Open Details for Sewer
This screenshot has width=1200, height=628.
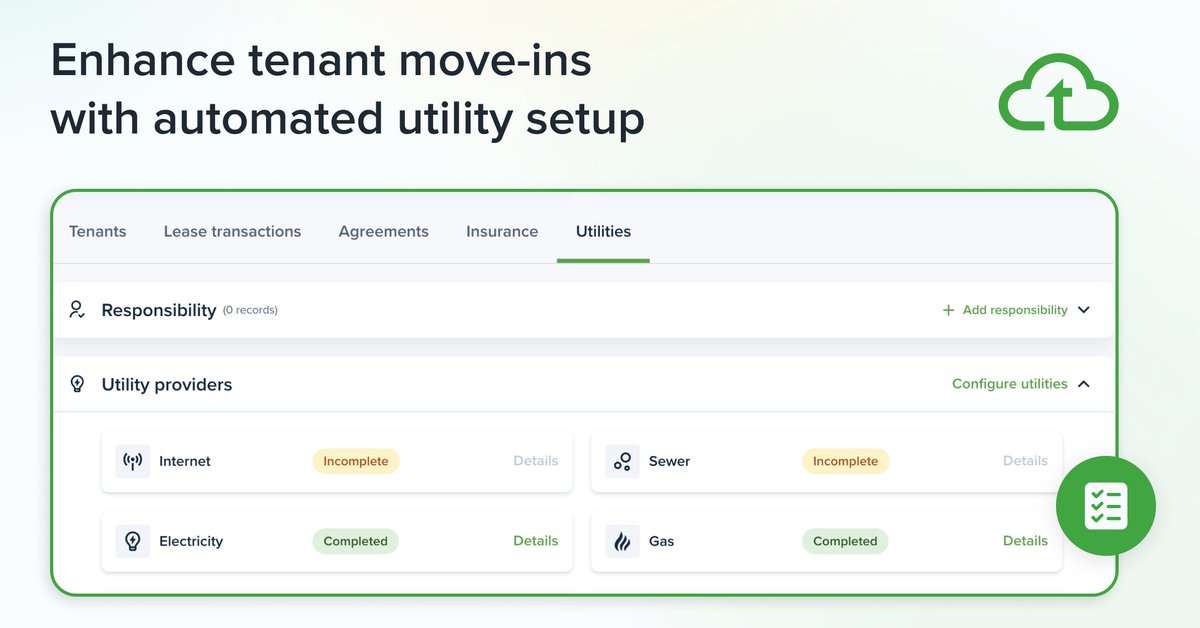pos(1025,461)
